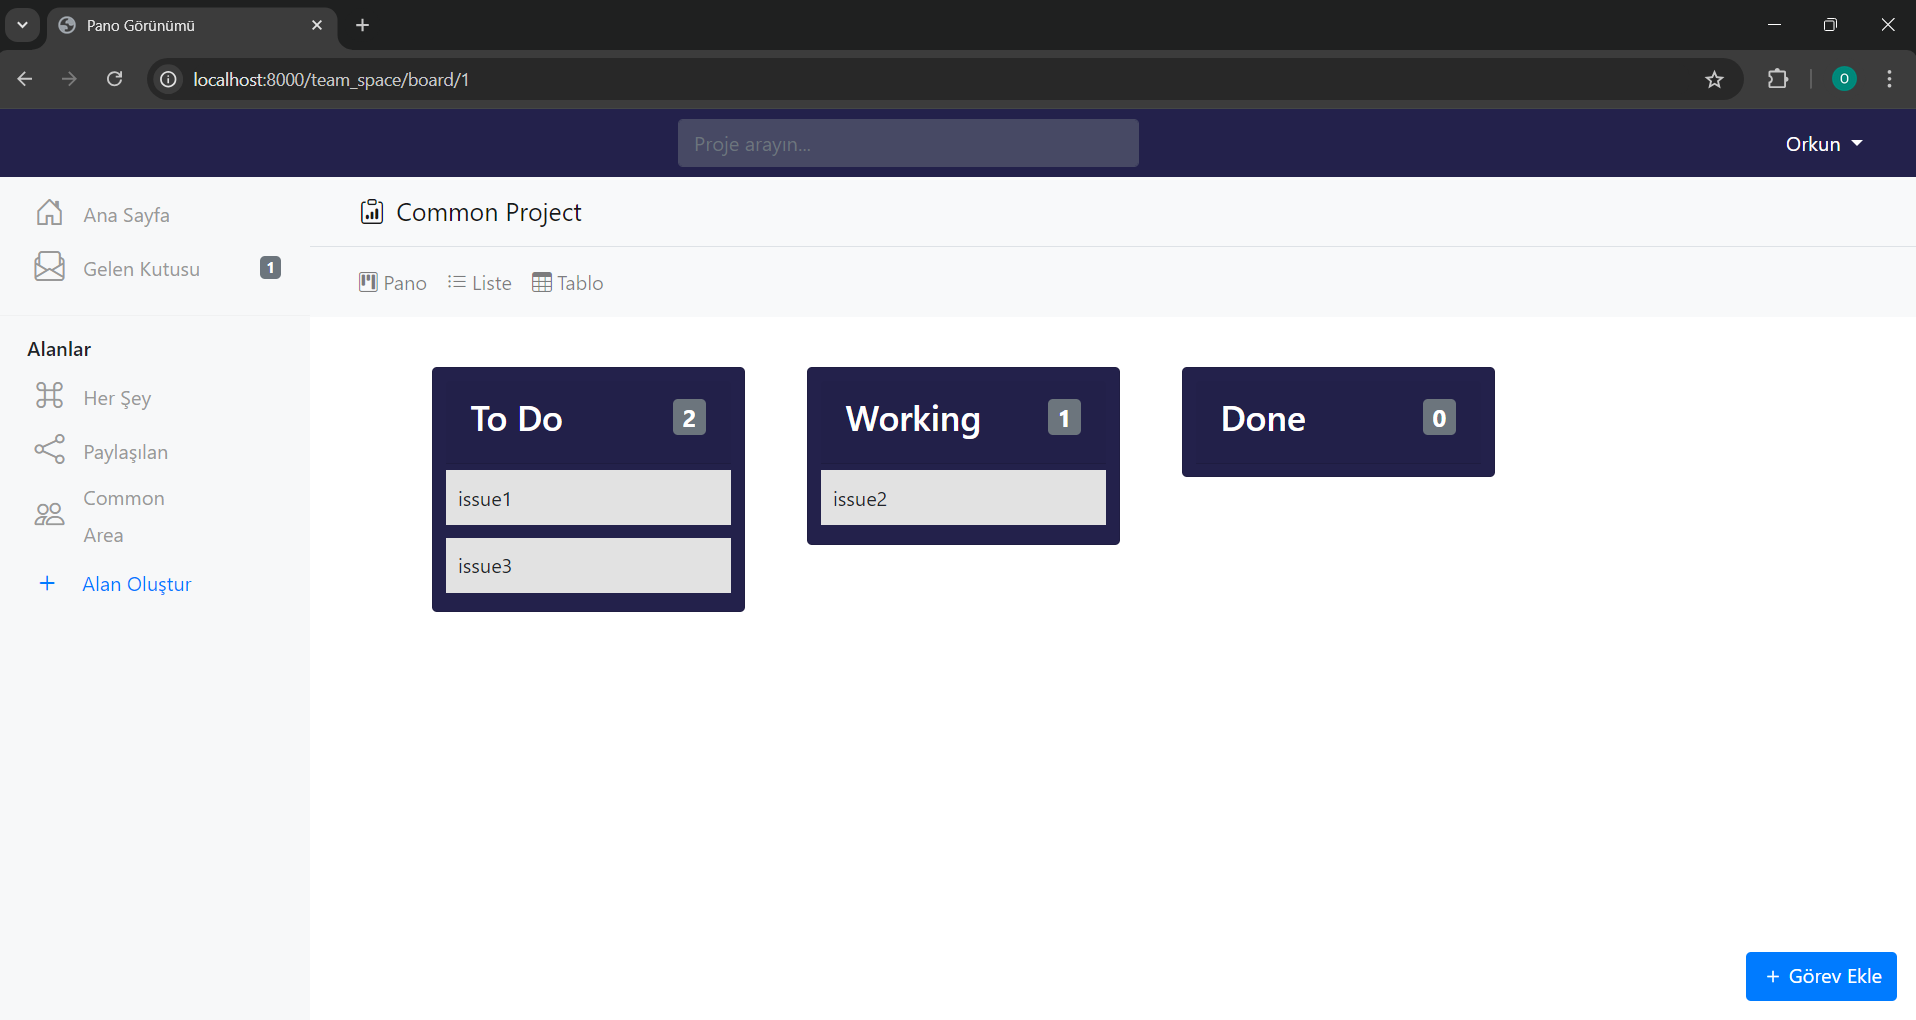1916x1020 pixels.
Task: Select issue2 card in Working column
Action: coord(962,498)
